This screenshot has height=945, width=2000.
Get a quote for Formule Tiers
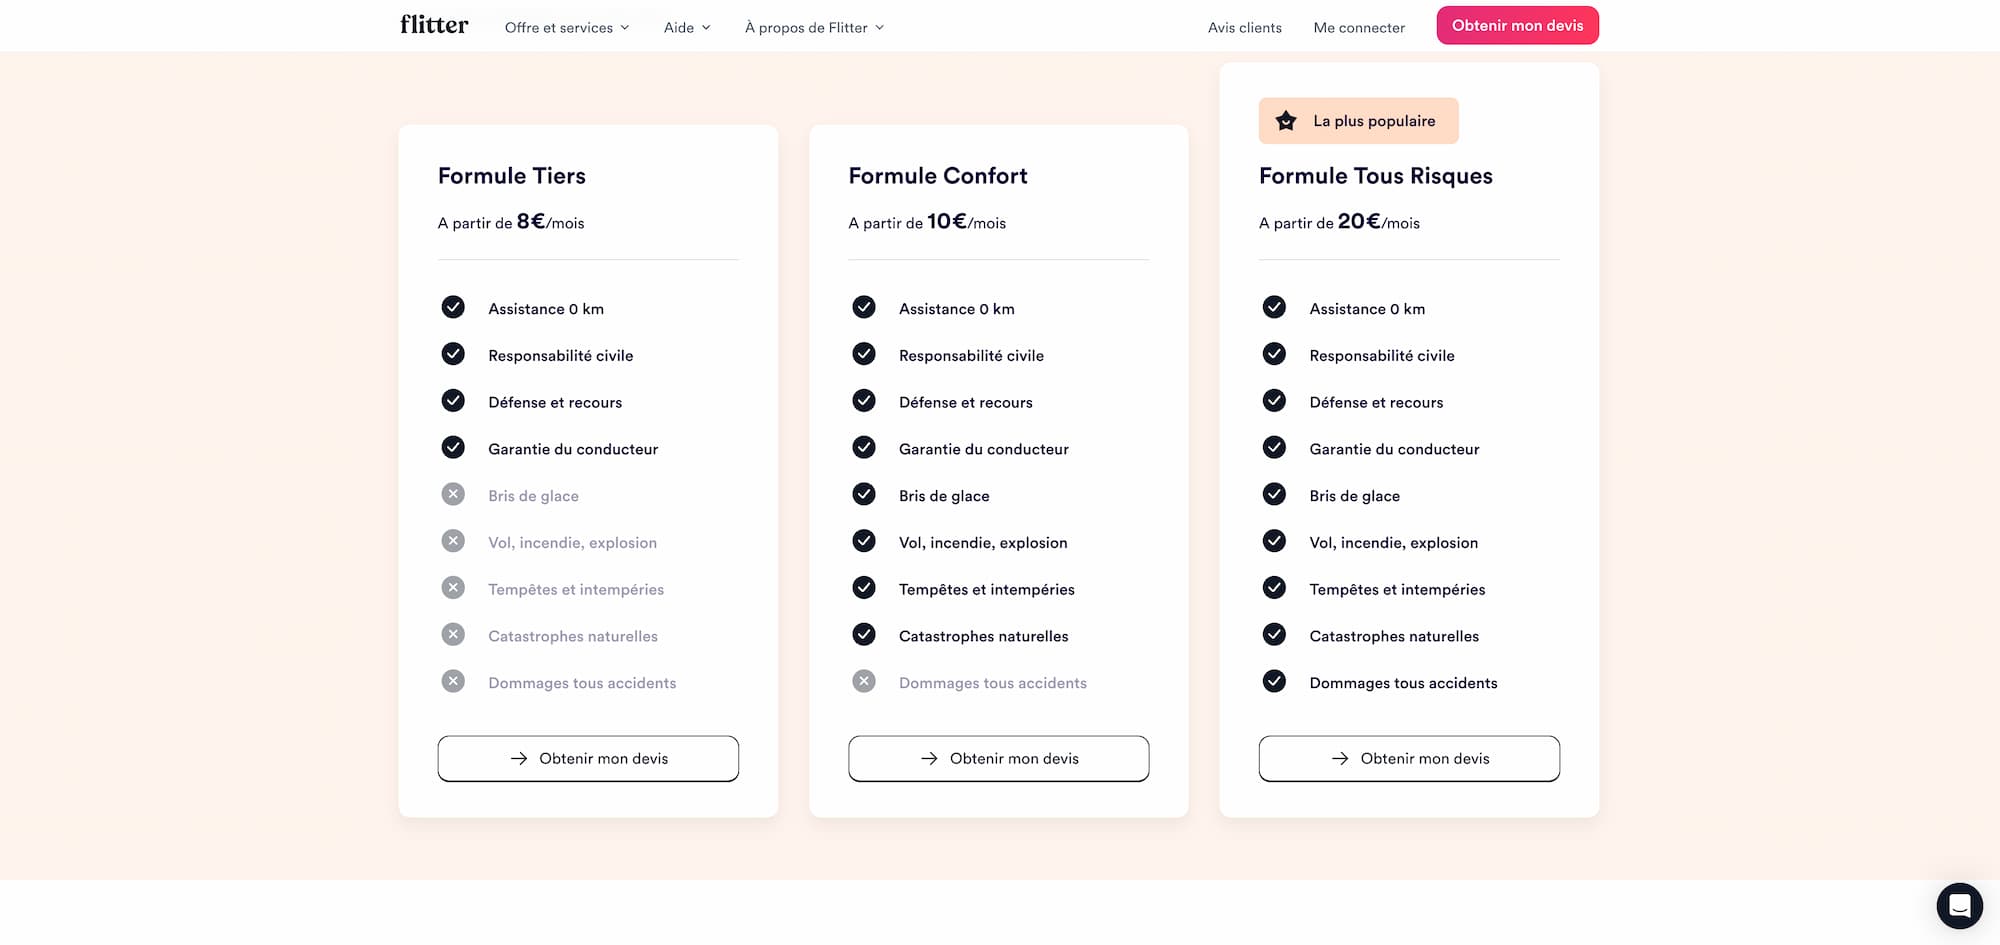(588, 758)
